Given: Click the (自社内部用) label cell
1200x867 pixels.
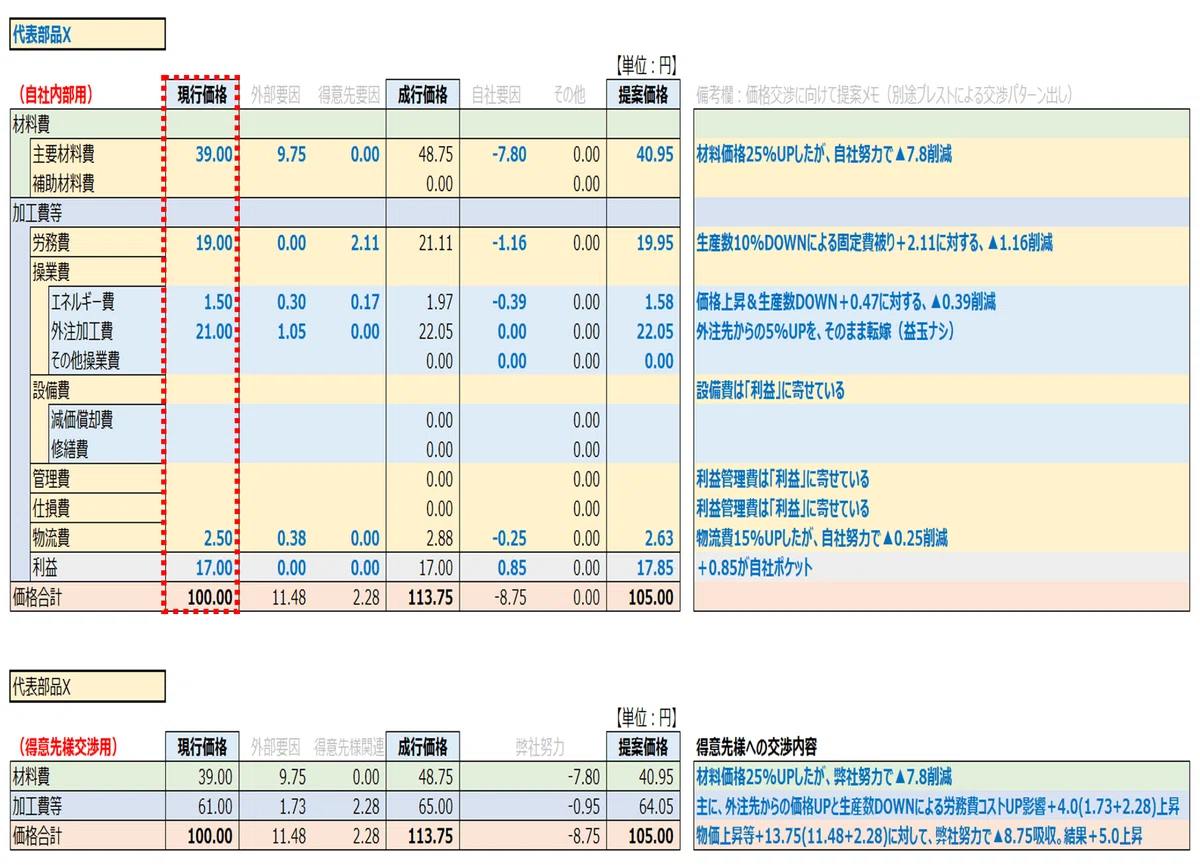Looking at the screenshot, I should pos(56,95).
